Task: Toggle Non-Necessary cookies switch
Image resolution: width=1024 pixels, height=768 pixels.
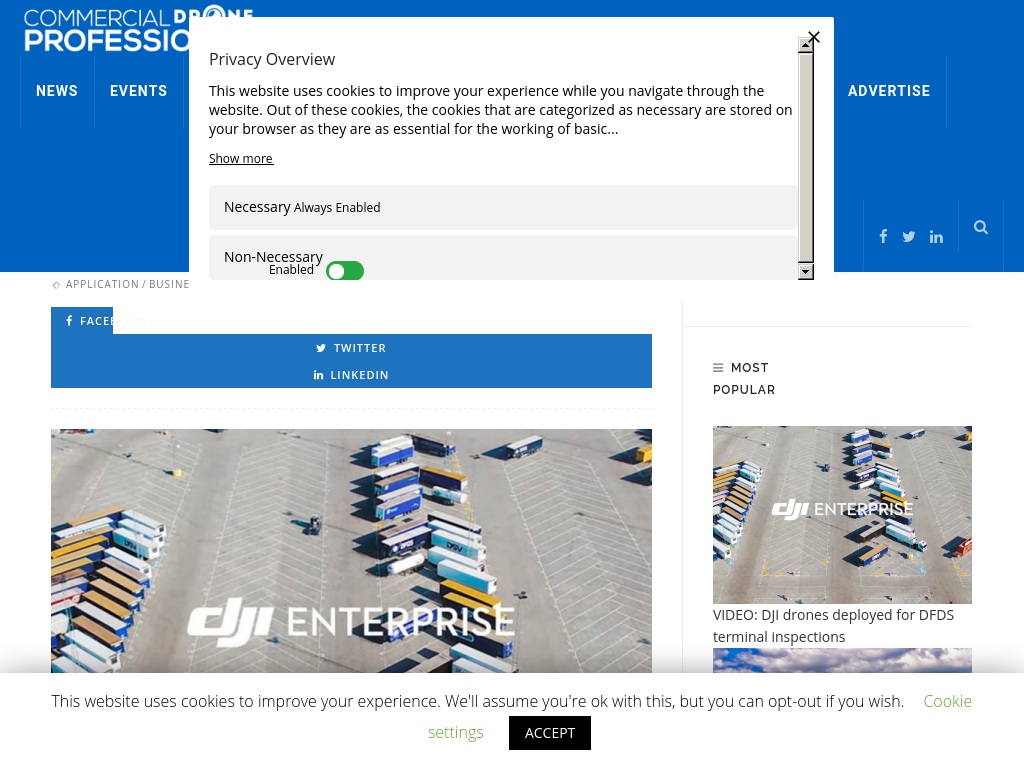Action: (x=345, y=271)
